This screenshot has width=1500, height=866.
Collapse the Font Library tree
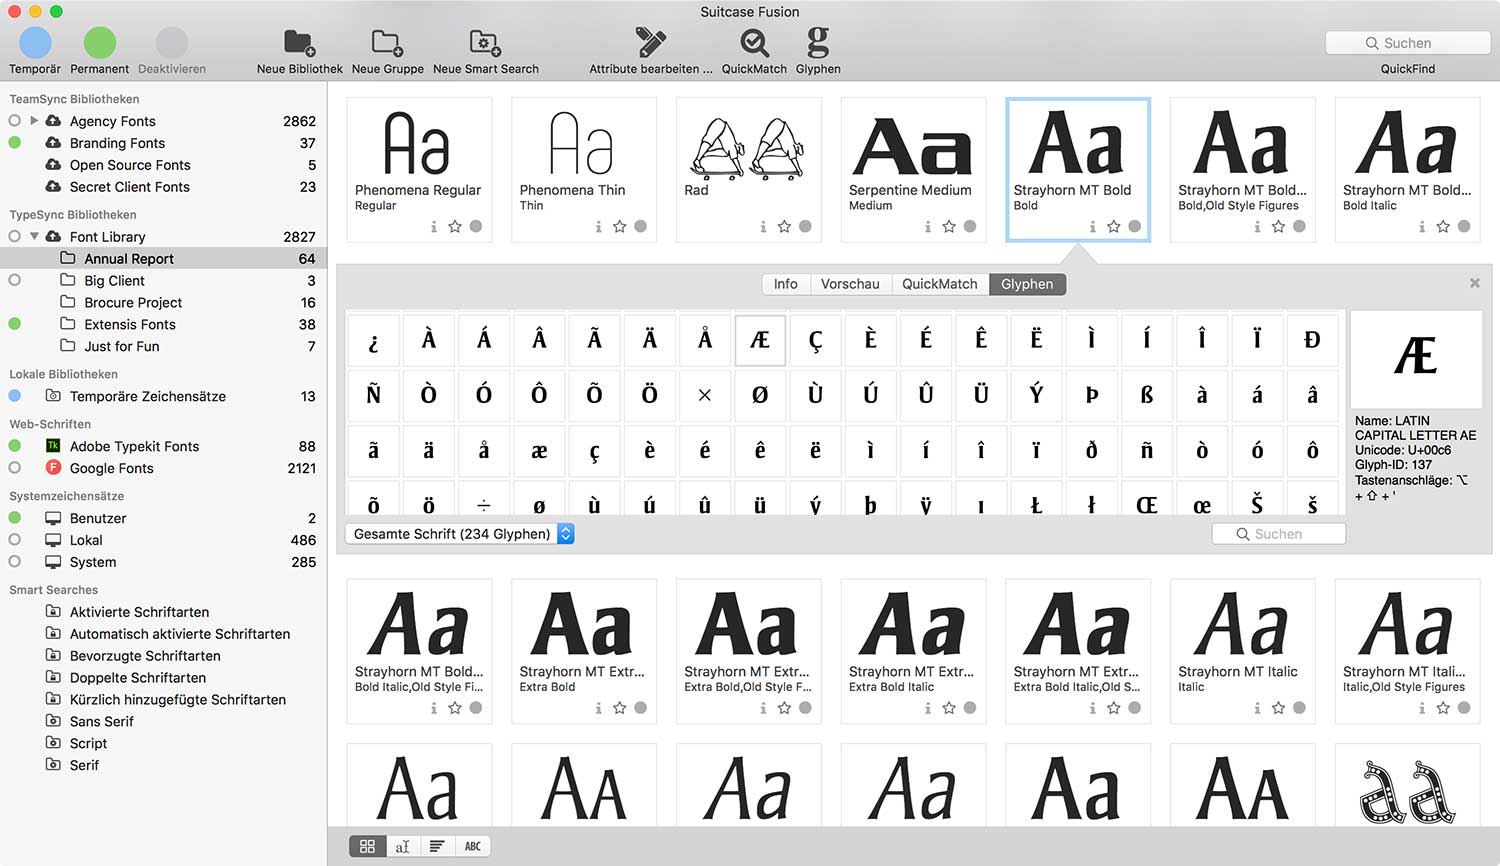coord(34,237)
